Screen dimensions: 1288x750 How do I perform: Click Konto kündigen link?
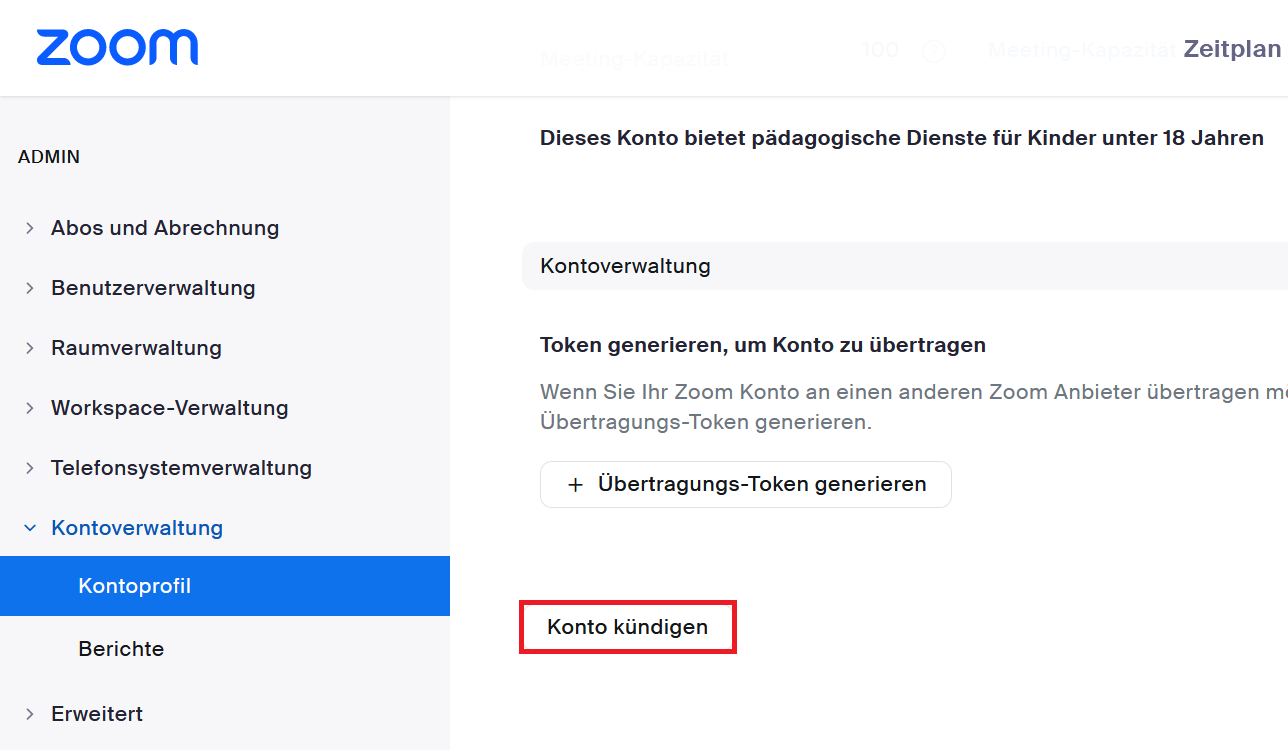627,627
